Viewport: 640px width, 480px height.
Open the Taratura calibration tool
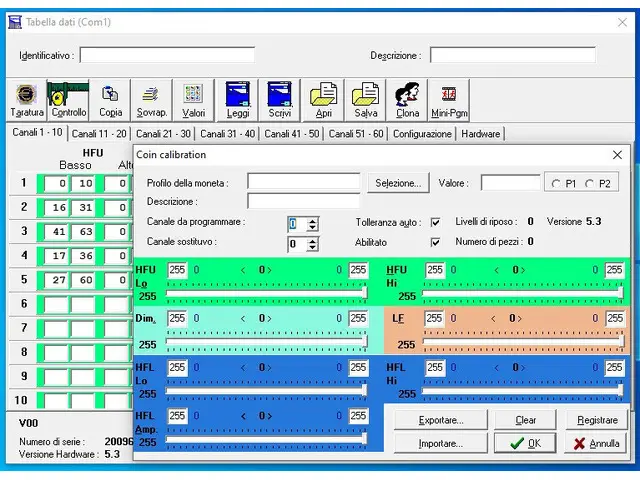coord(27,100)
